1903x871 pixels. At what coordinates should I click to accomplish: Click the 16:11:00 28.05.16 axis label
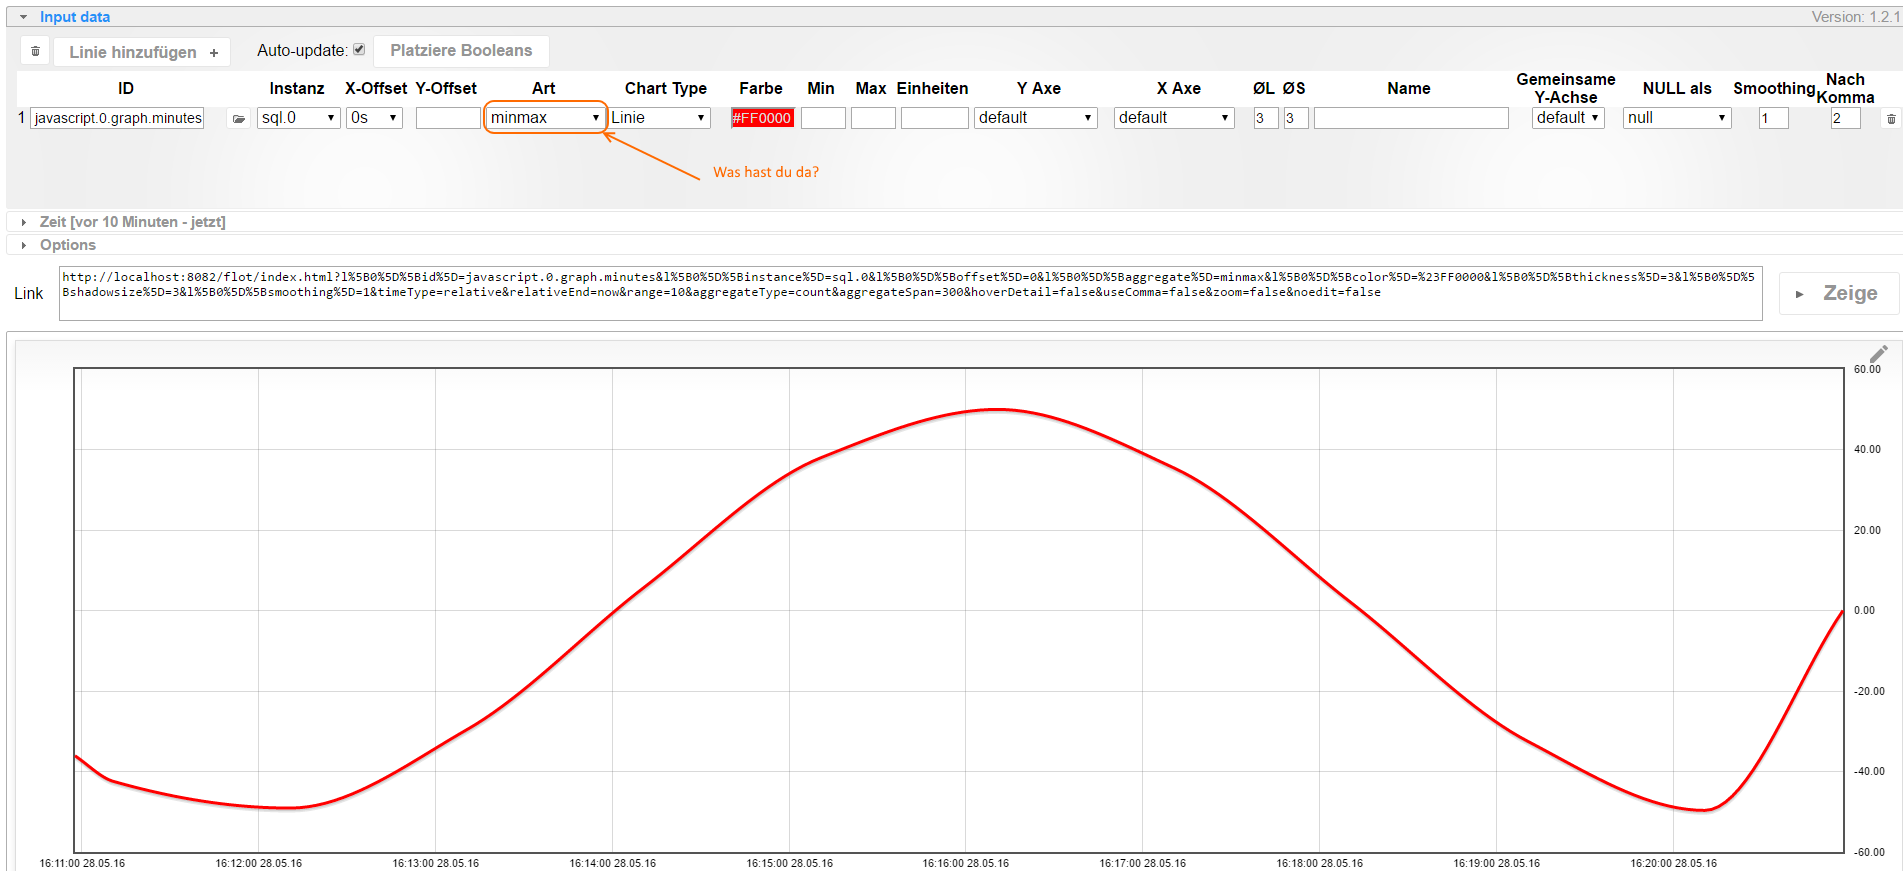click(82, 863)
